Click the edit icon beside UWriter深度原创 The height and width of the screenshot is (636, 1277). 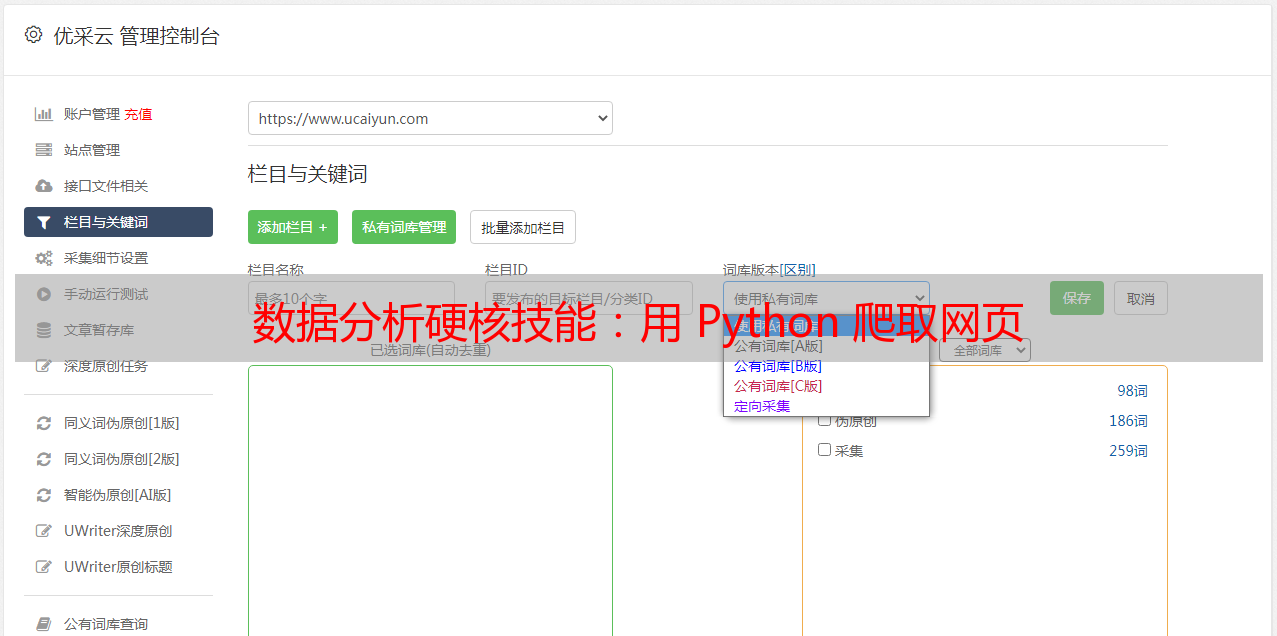point(43,531)
